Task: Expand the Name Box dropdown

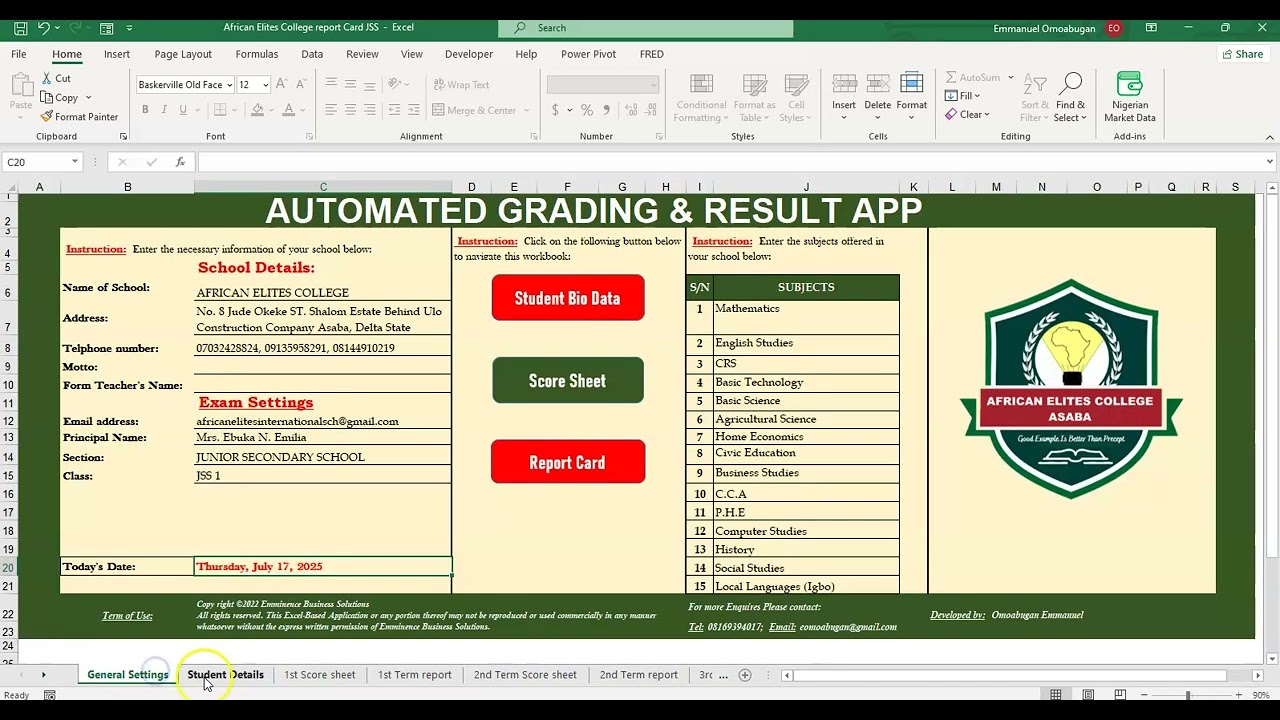Action: point(74,162)
